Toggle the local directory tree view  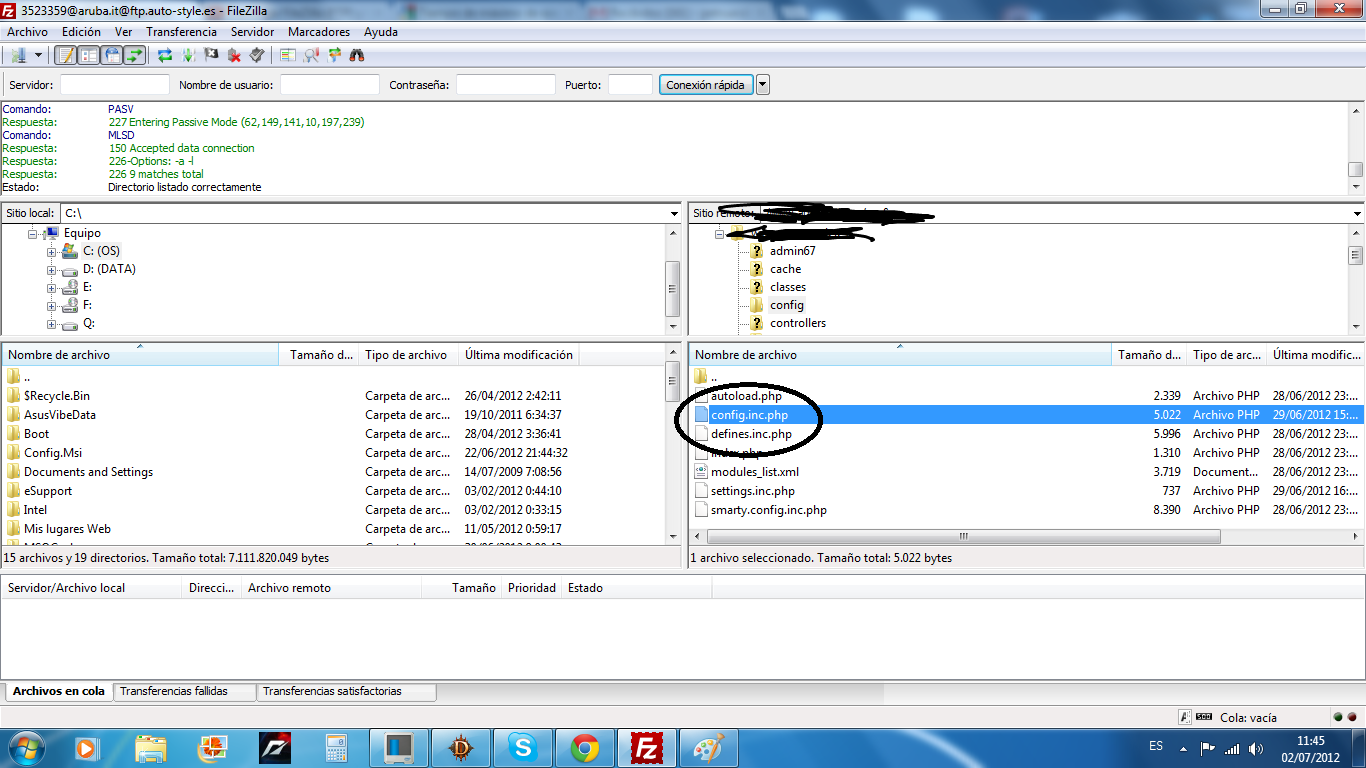88,55
